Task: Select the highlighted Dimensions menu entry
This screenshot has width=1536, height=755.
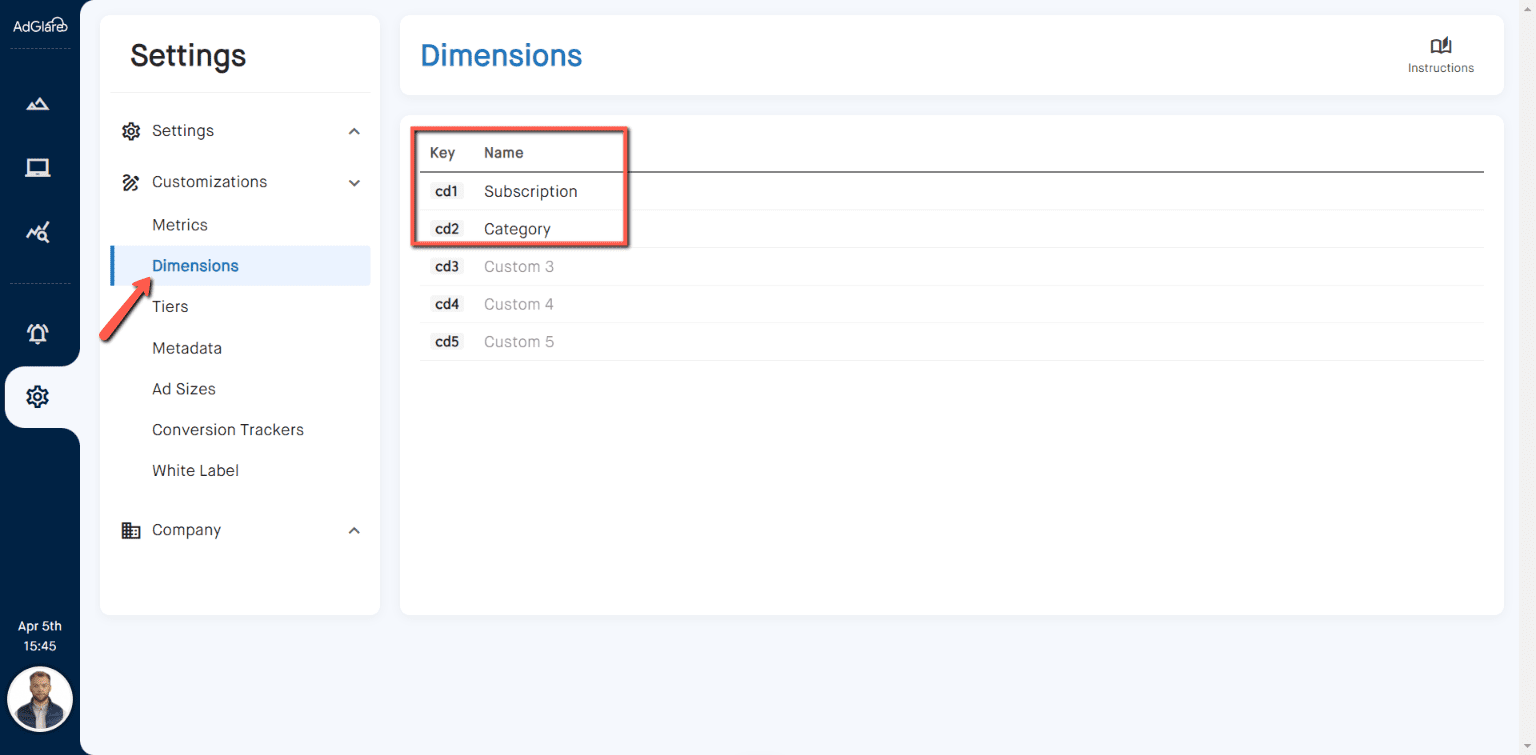Action: [195, 265]
